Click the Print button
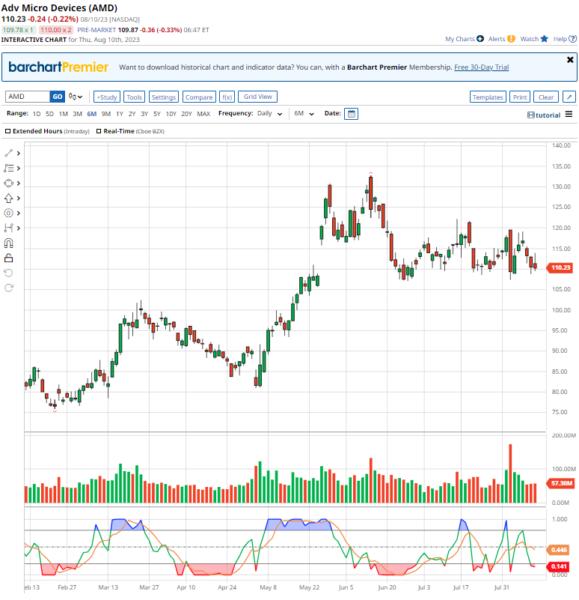This screenshot has height=600, width=579. point(520,97)
